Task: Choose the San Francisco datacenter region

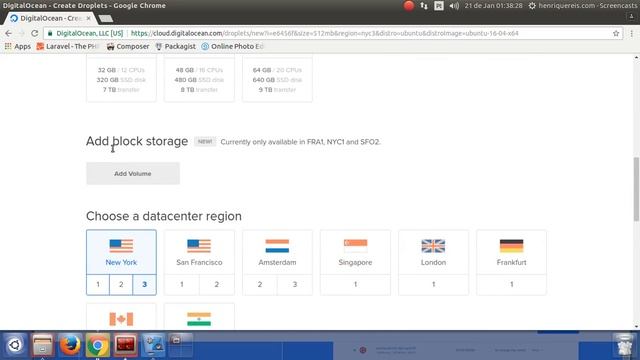Action: [x=199, y=252]
